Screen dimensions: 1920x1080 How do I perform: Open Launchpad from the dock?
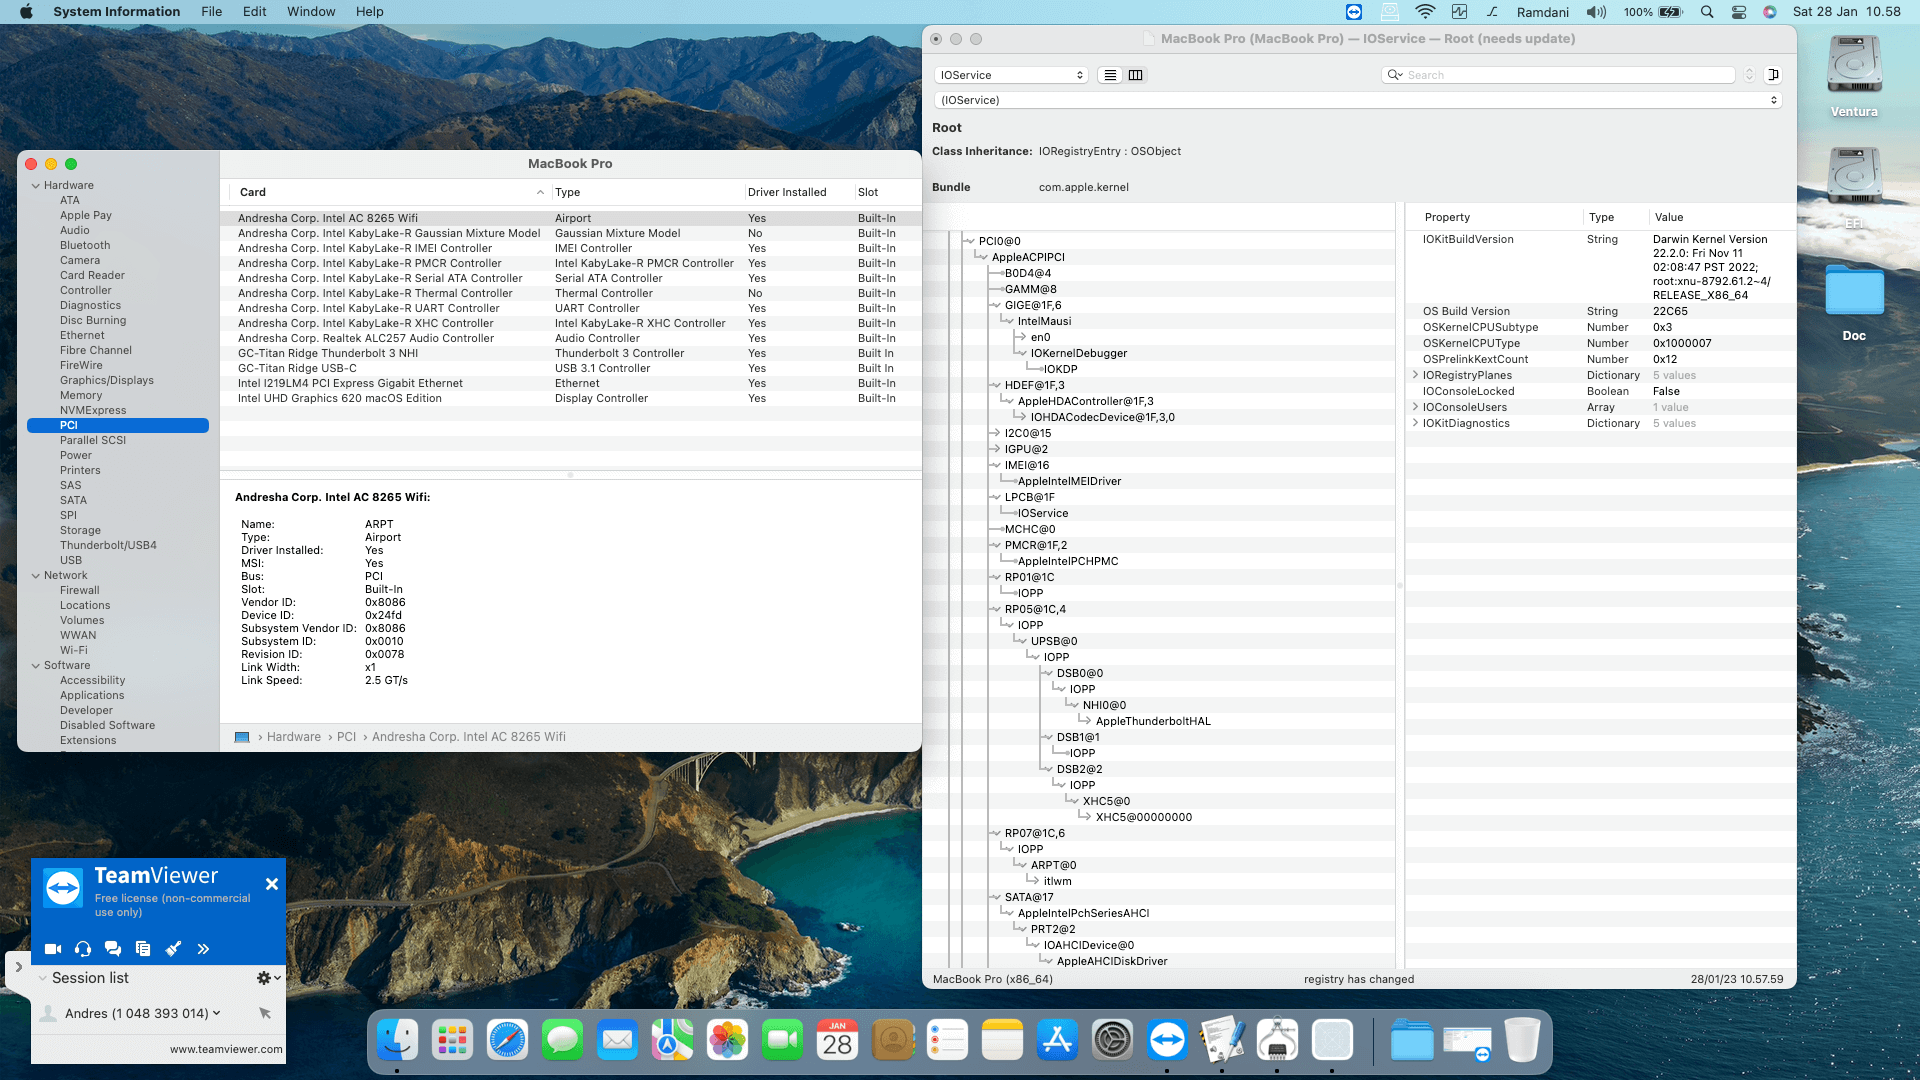(x=452, y=1041)
